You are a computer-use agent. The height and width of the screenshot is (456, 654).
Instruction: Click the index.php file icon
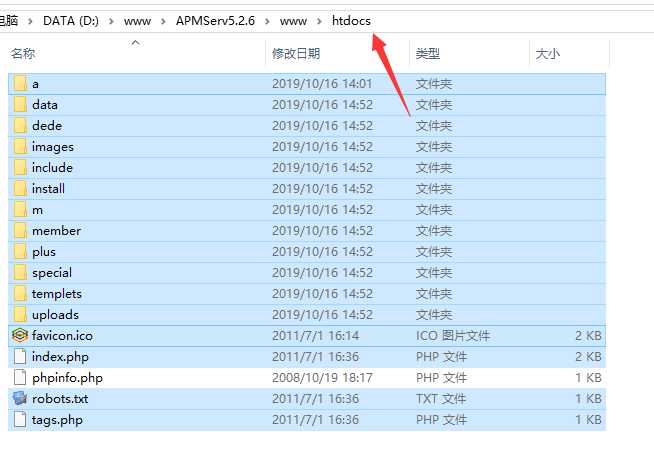point(20,357)
